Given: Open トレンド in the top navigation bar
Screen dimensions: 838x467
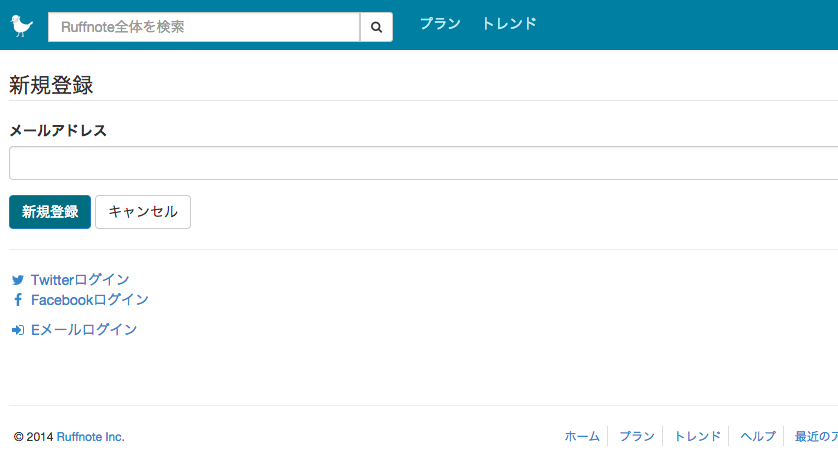Looking at the screenshot, I should [x=509, y=24].
